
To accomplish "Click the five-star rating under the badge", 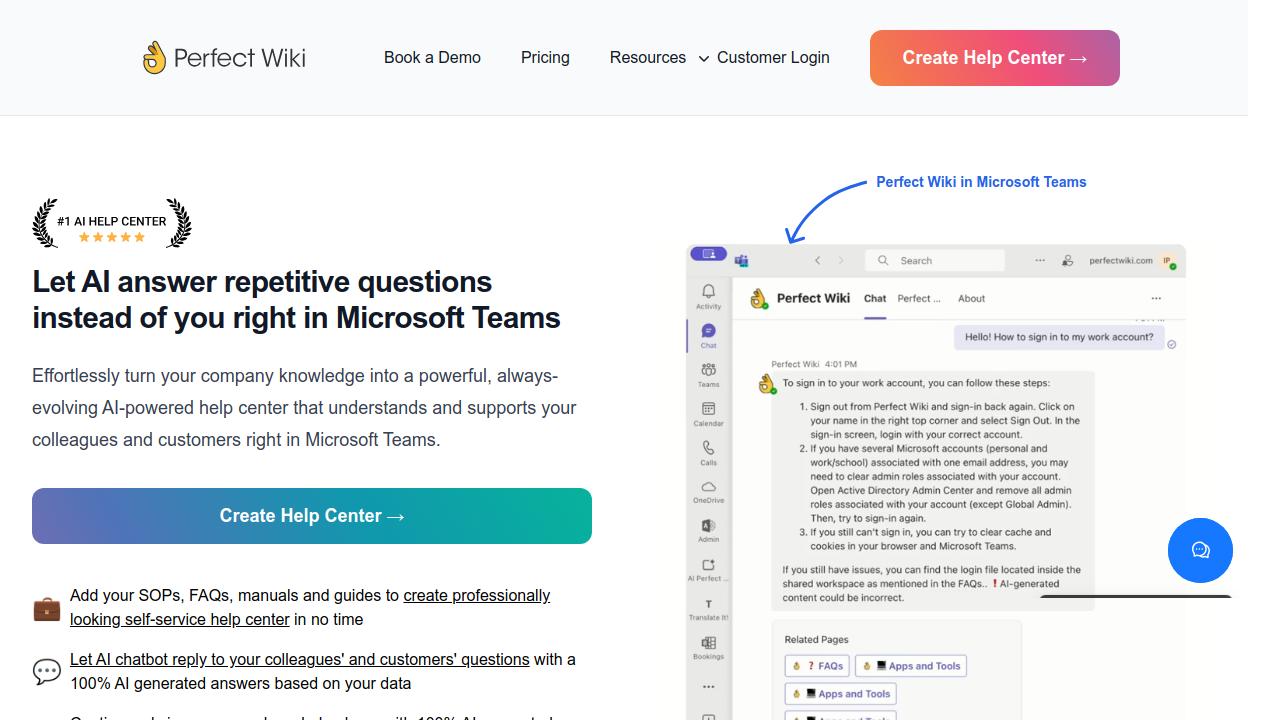I will click(112, 237).
